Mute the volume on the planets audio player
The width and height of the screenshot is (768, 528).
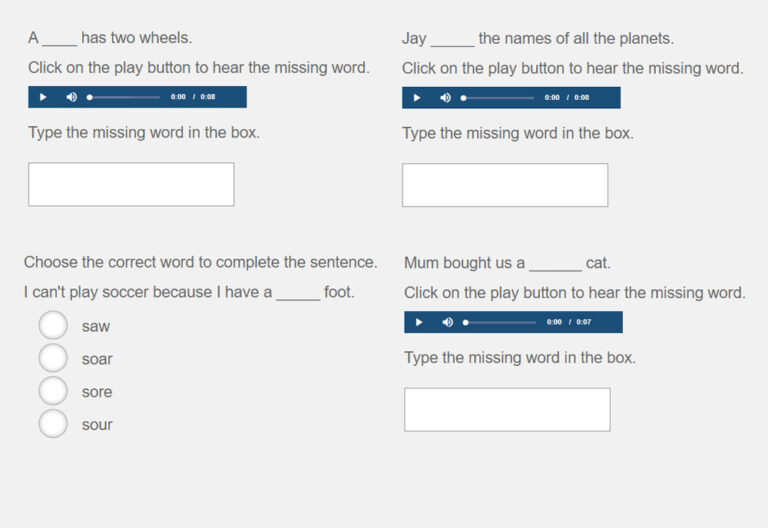(445, 98)
